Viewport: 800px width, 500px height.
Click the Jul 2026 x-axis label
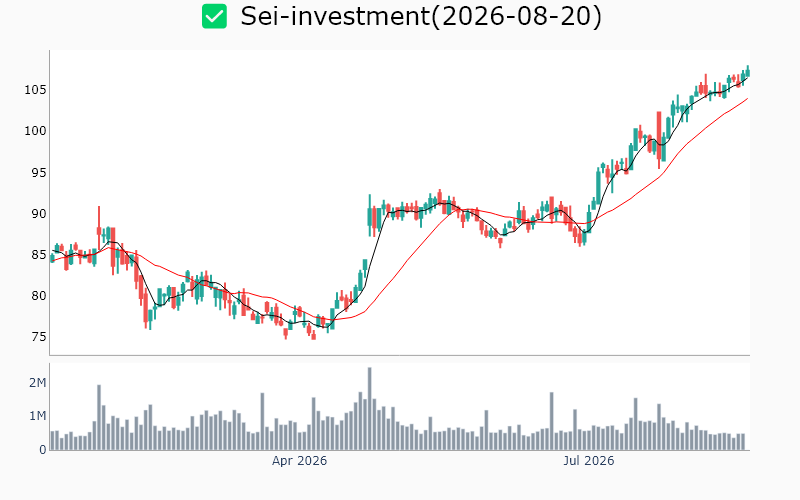pyautogui.click(x=588, y=461)
